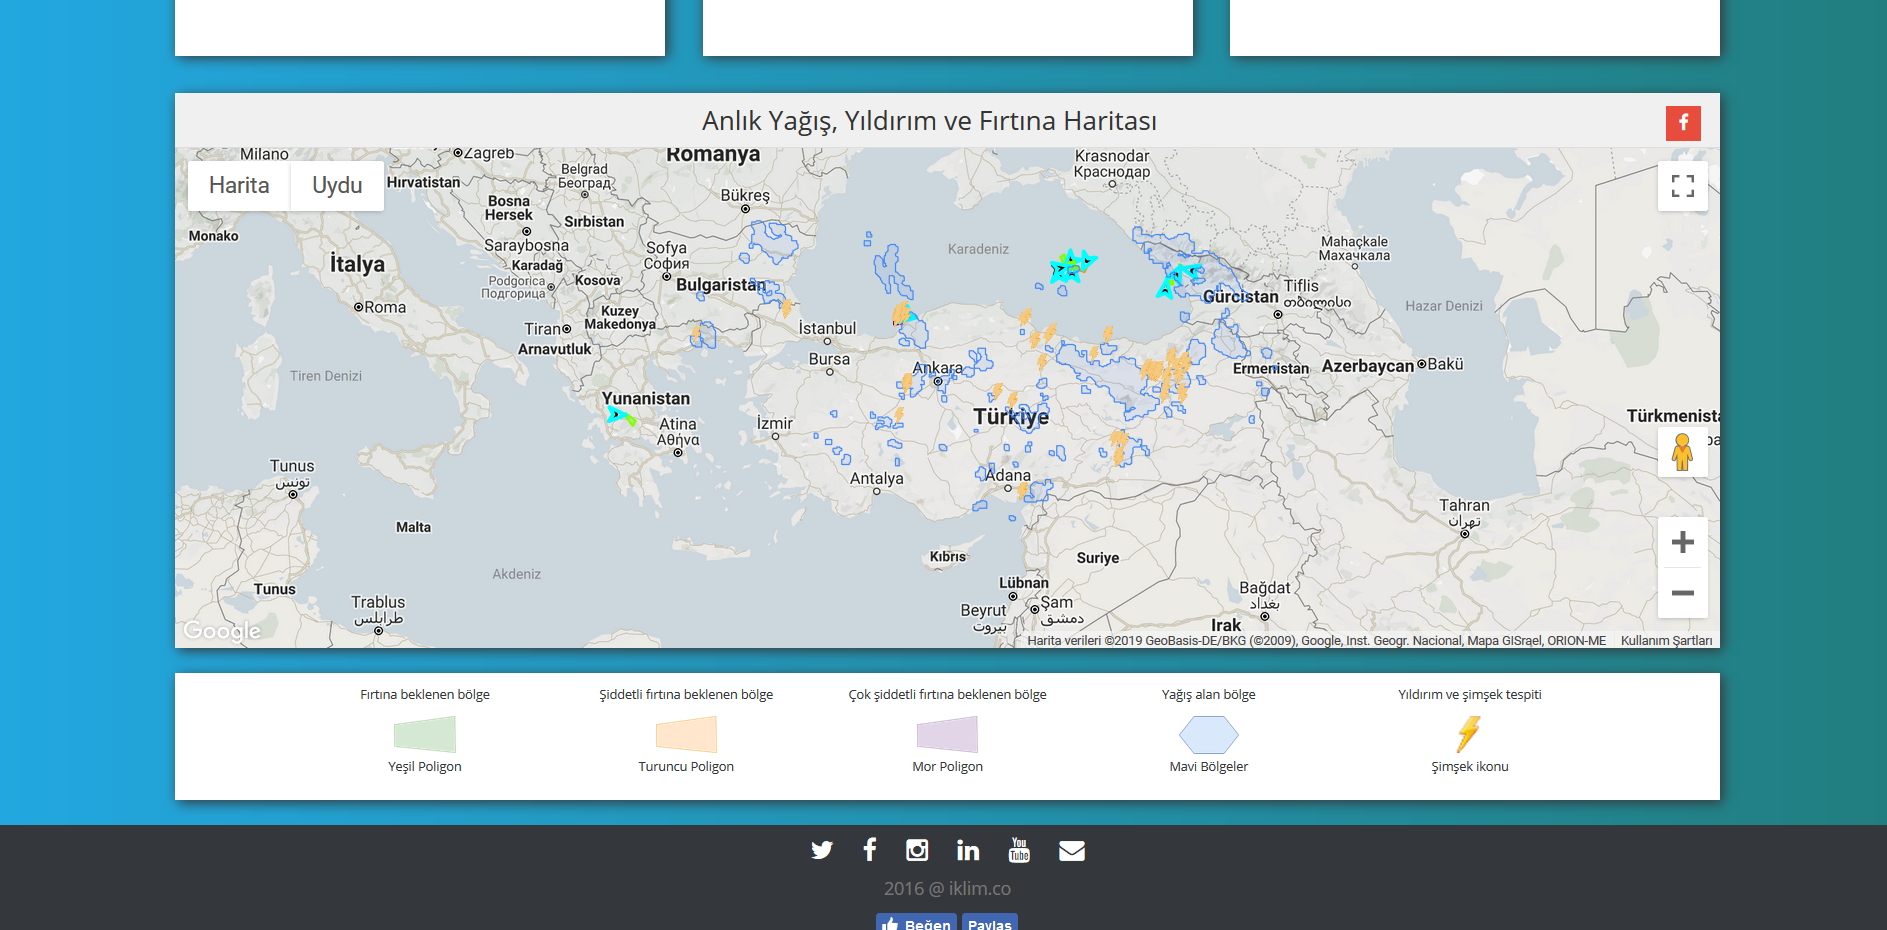Click the purple polygon legend swatch

click(x=947, y=734)
